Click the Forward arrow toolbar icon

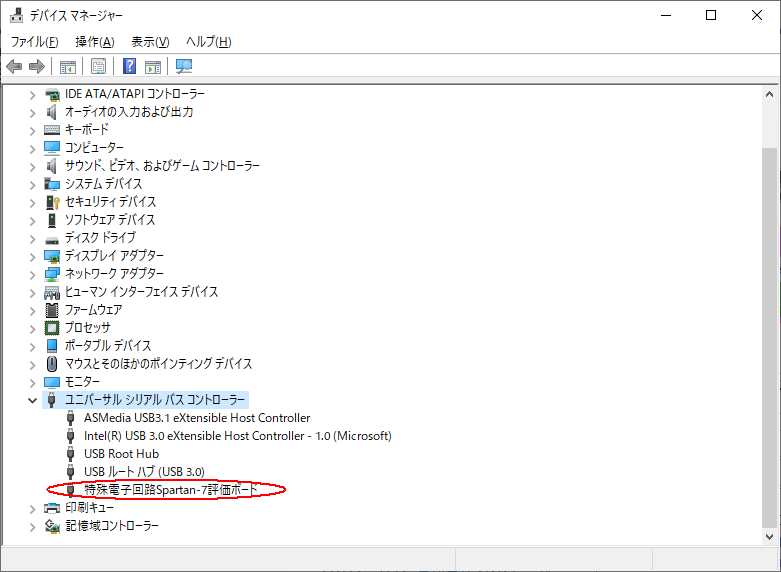(x=37, y=67)
